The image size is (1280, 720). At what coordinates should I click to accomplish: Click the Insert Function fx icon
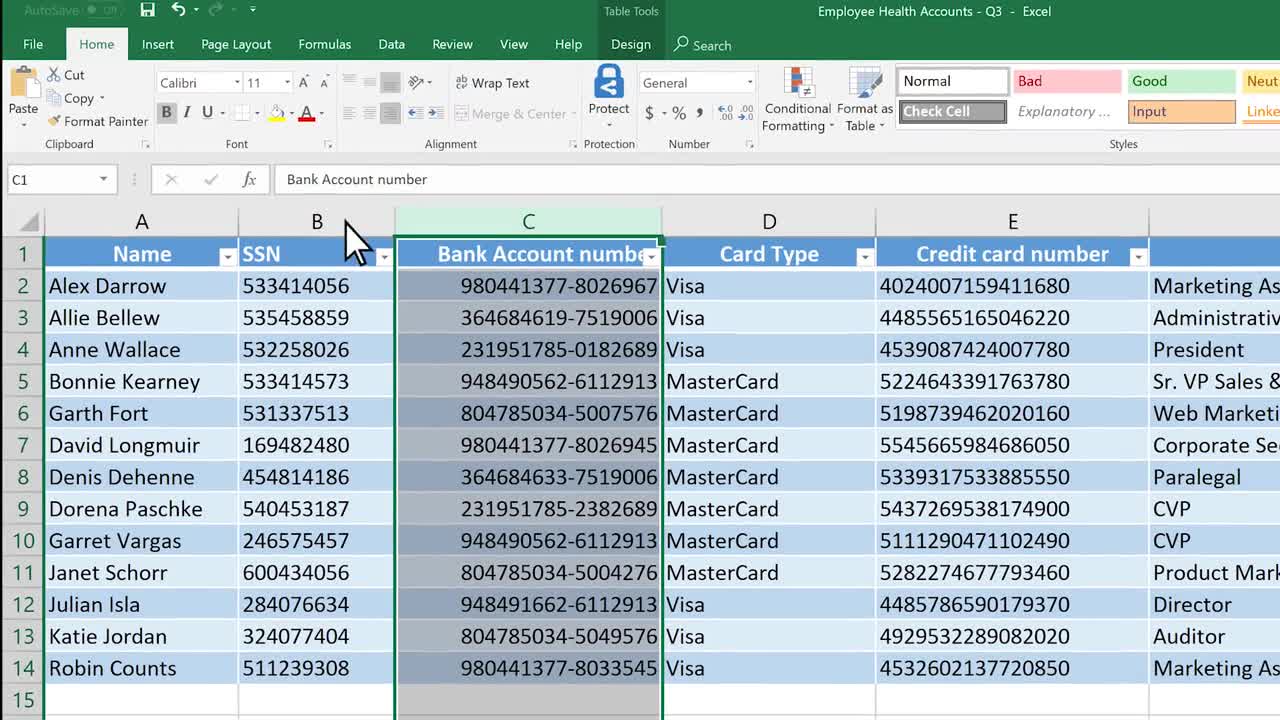tap(249, 180)
